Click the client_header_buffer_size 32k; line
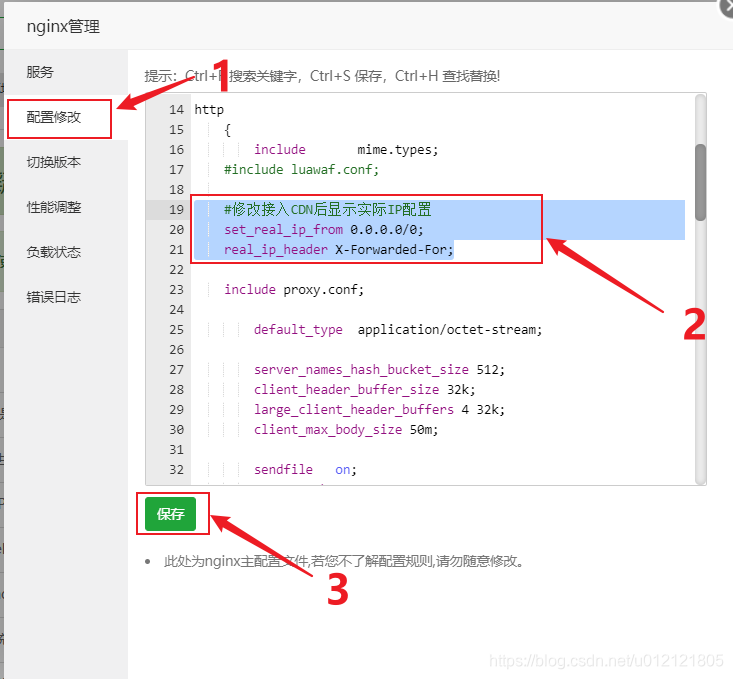The image size is (733, 679). (364, 390)
